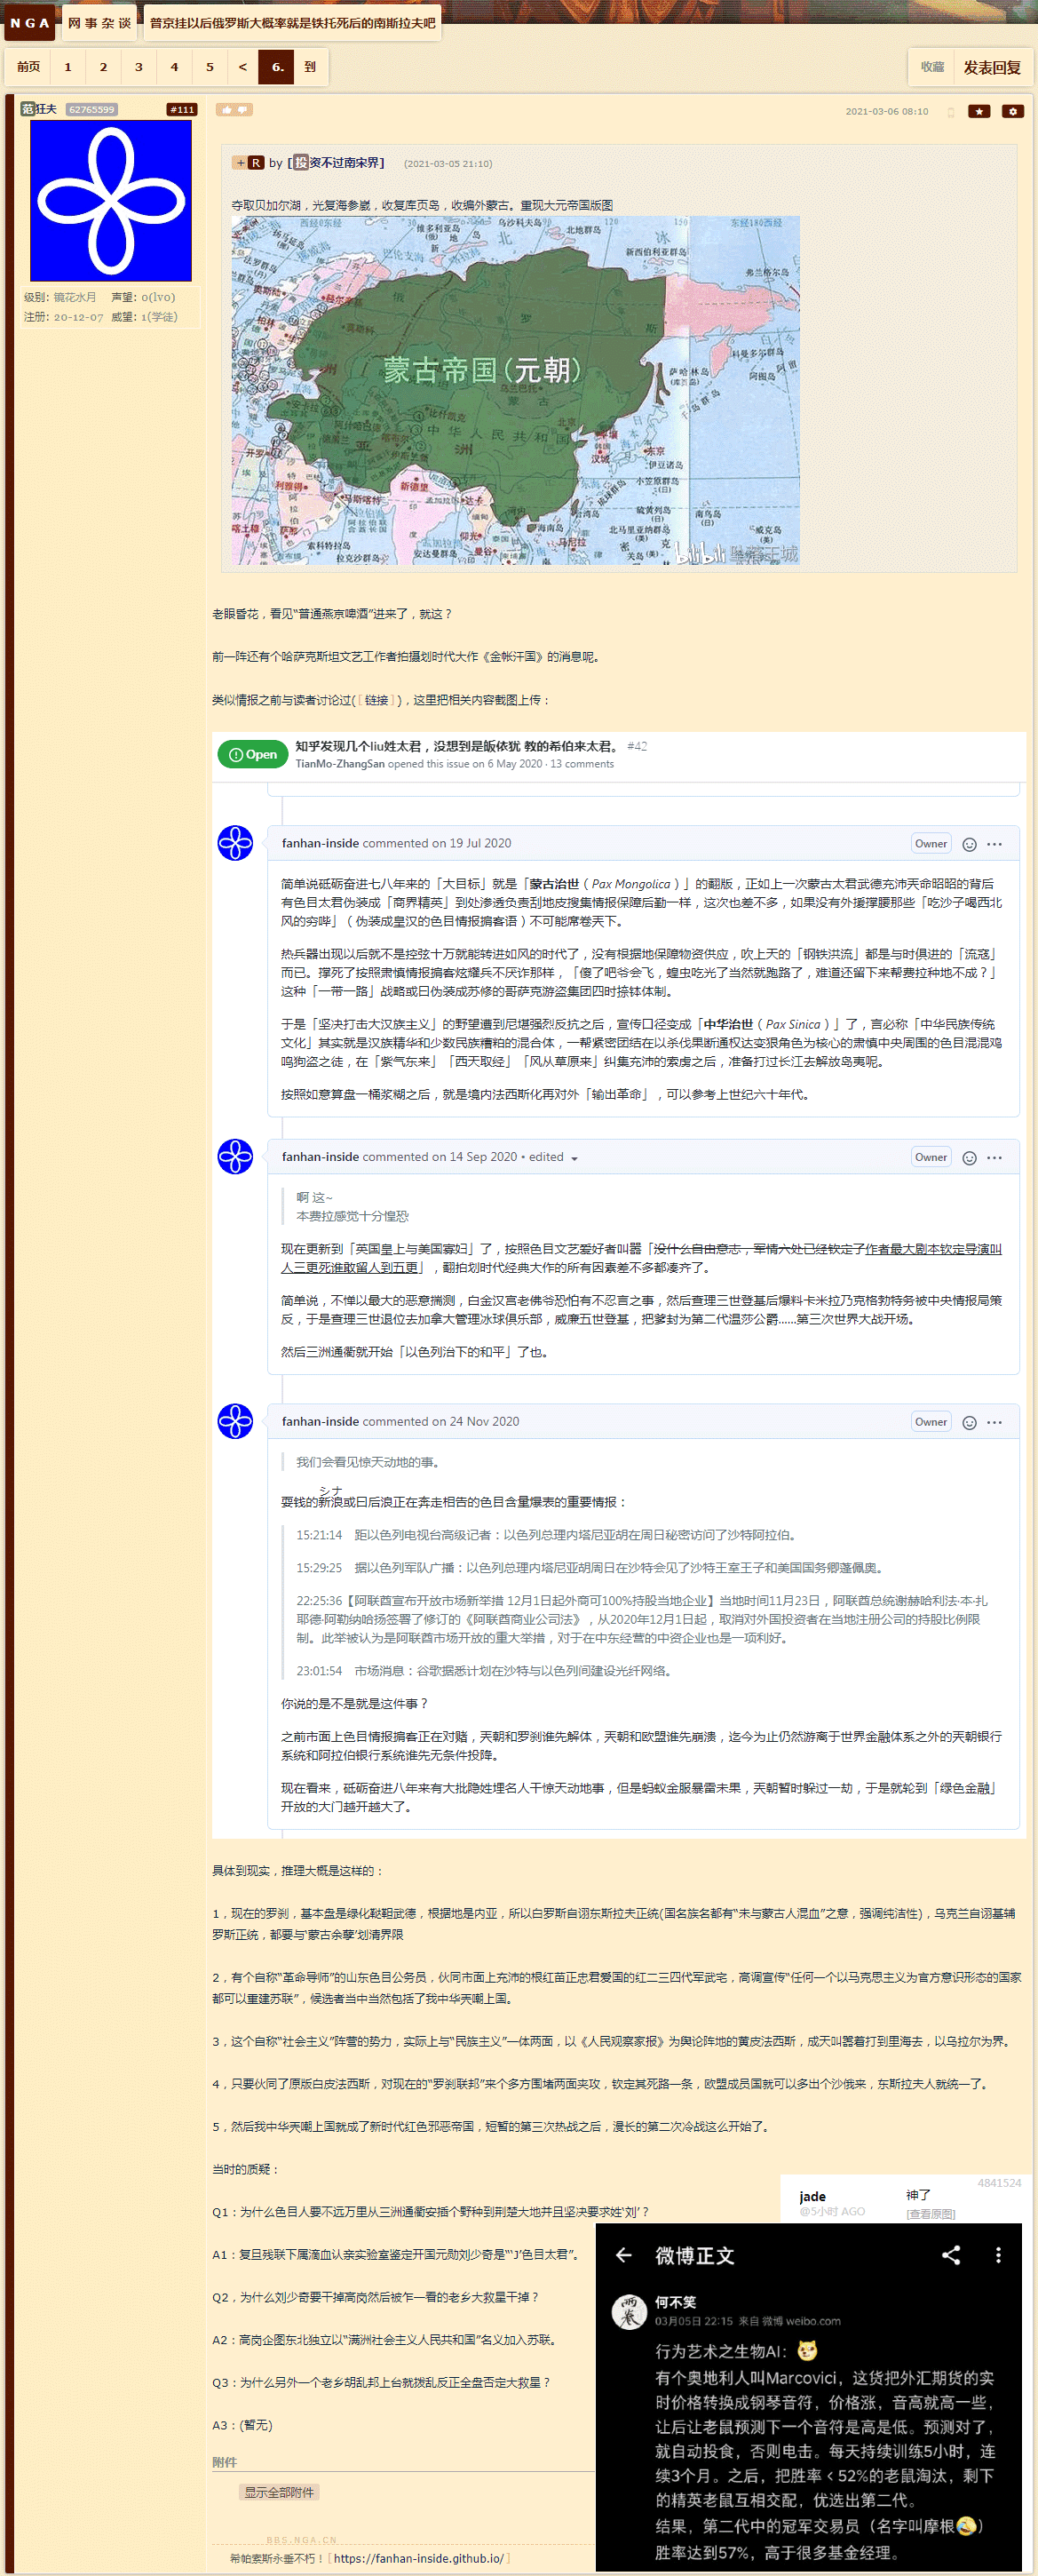Open the gear settings icon on post
This screenshot has width=1038, height=2576.
[x=1013, y=111]
